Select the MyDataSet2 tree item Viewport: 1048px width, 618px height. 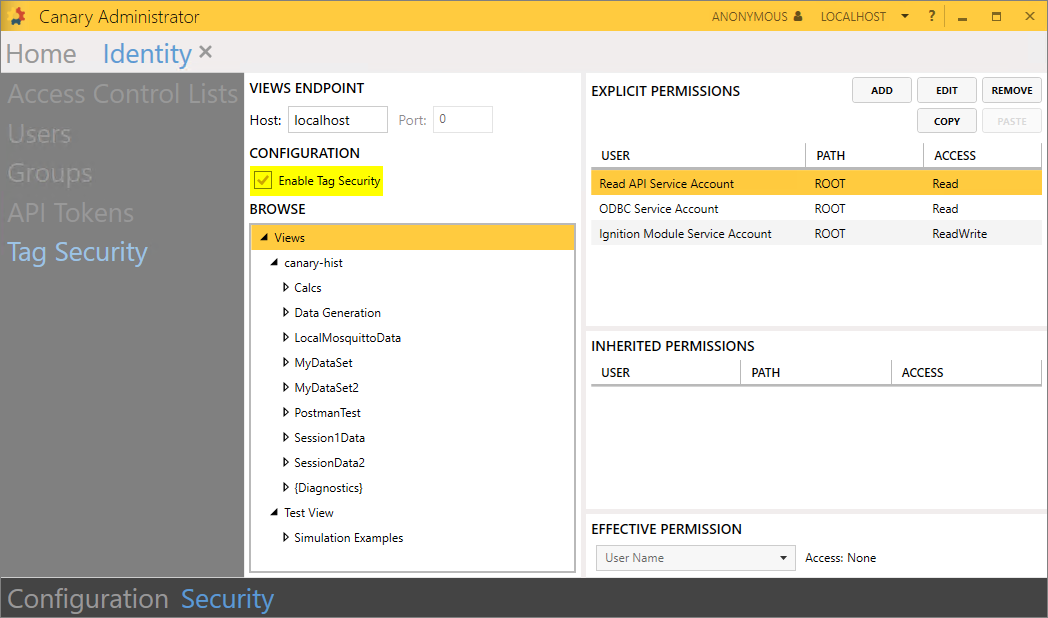point(326,388)
